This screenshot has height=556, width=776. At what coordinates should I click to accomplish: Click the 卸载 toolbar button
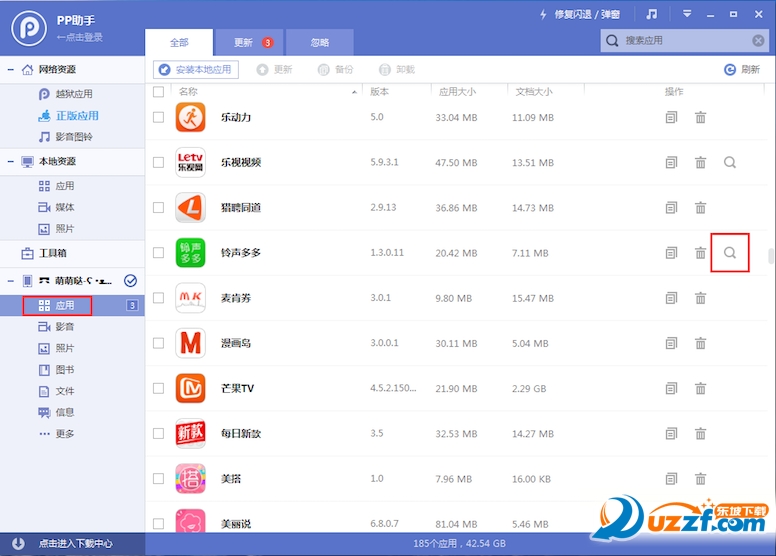point(397,70)
